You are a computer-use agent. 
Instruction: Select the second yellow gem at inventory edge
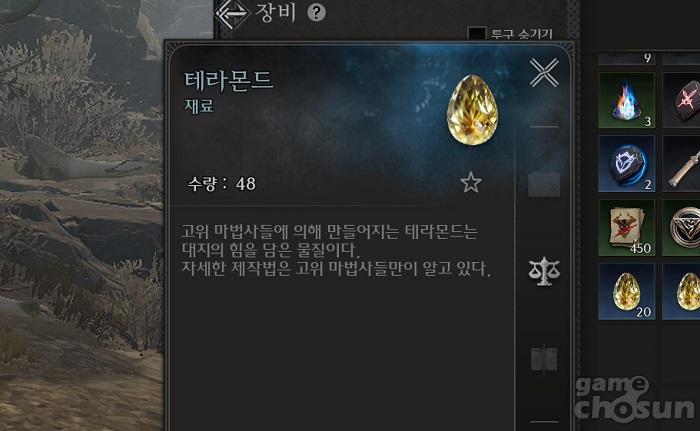(x=681, y=291)
